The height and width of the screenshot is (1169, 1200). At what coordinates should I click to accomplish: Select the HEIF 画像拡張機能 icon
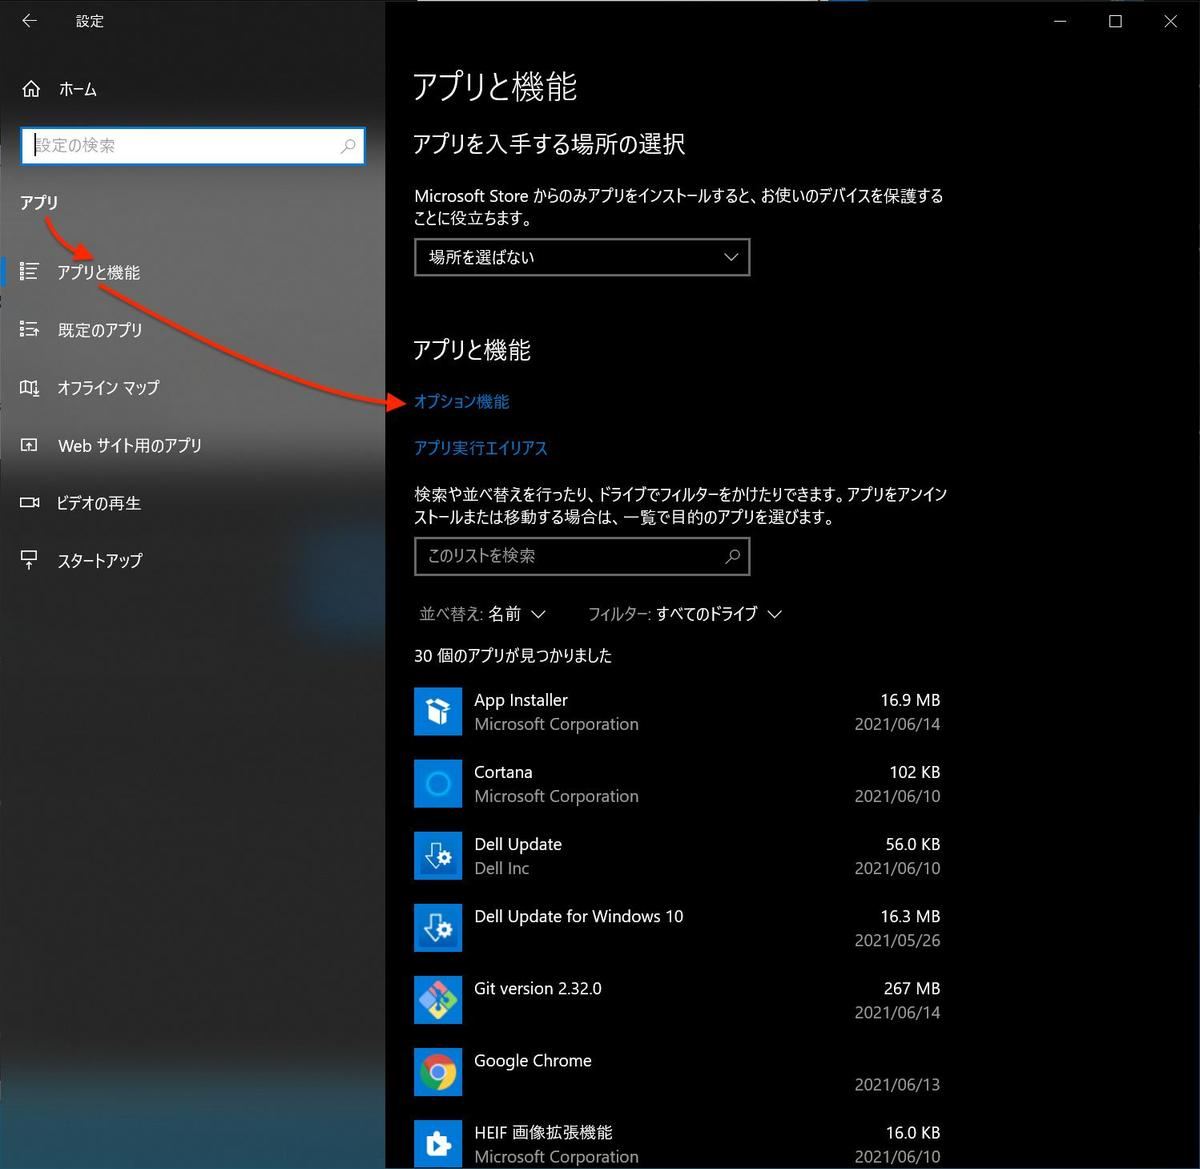(x=438, y=1143)
